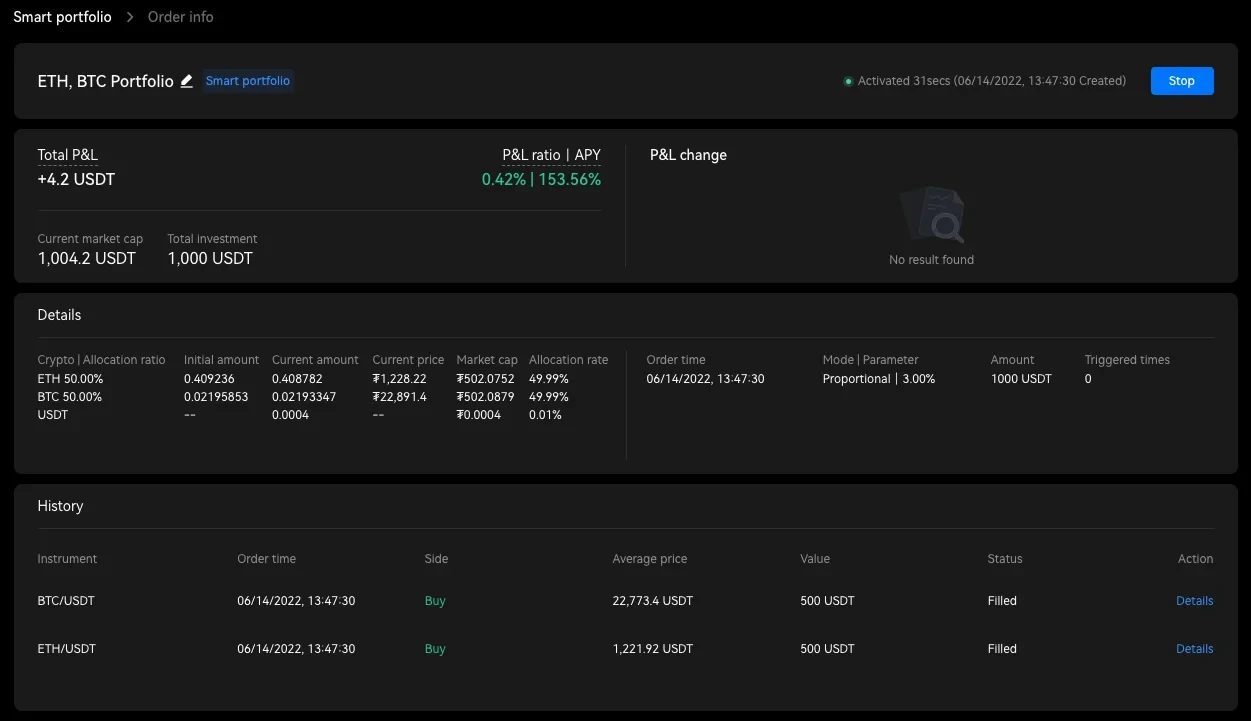
Task: Click the Order info breadcrumb text
Action: click(x=180, y=17)
